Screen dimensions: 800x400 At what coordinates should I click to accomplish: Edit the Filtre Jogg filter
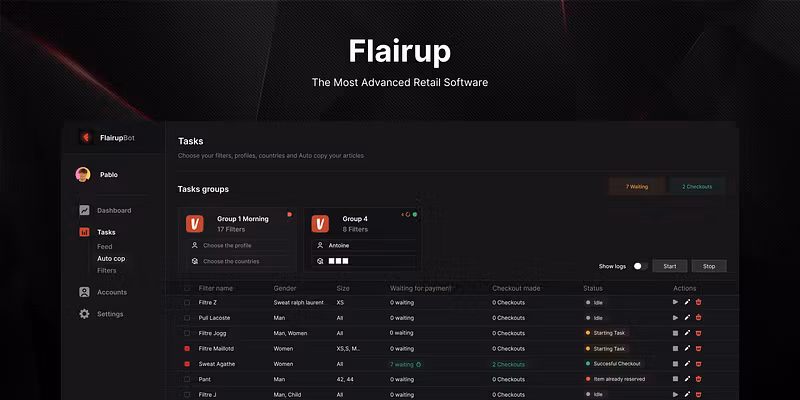pyautogui.click(x=687, y=333)
